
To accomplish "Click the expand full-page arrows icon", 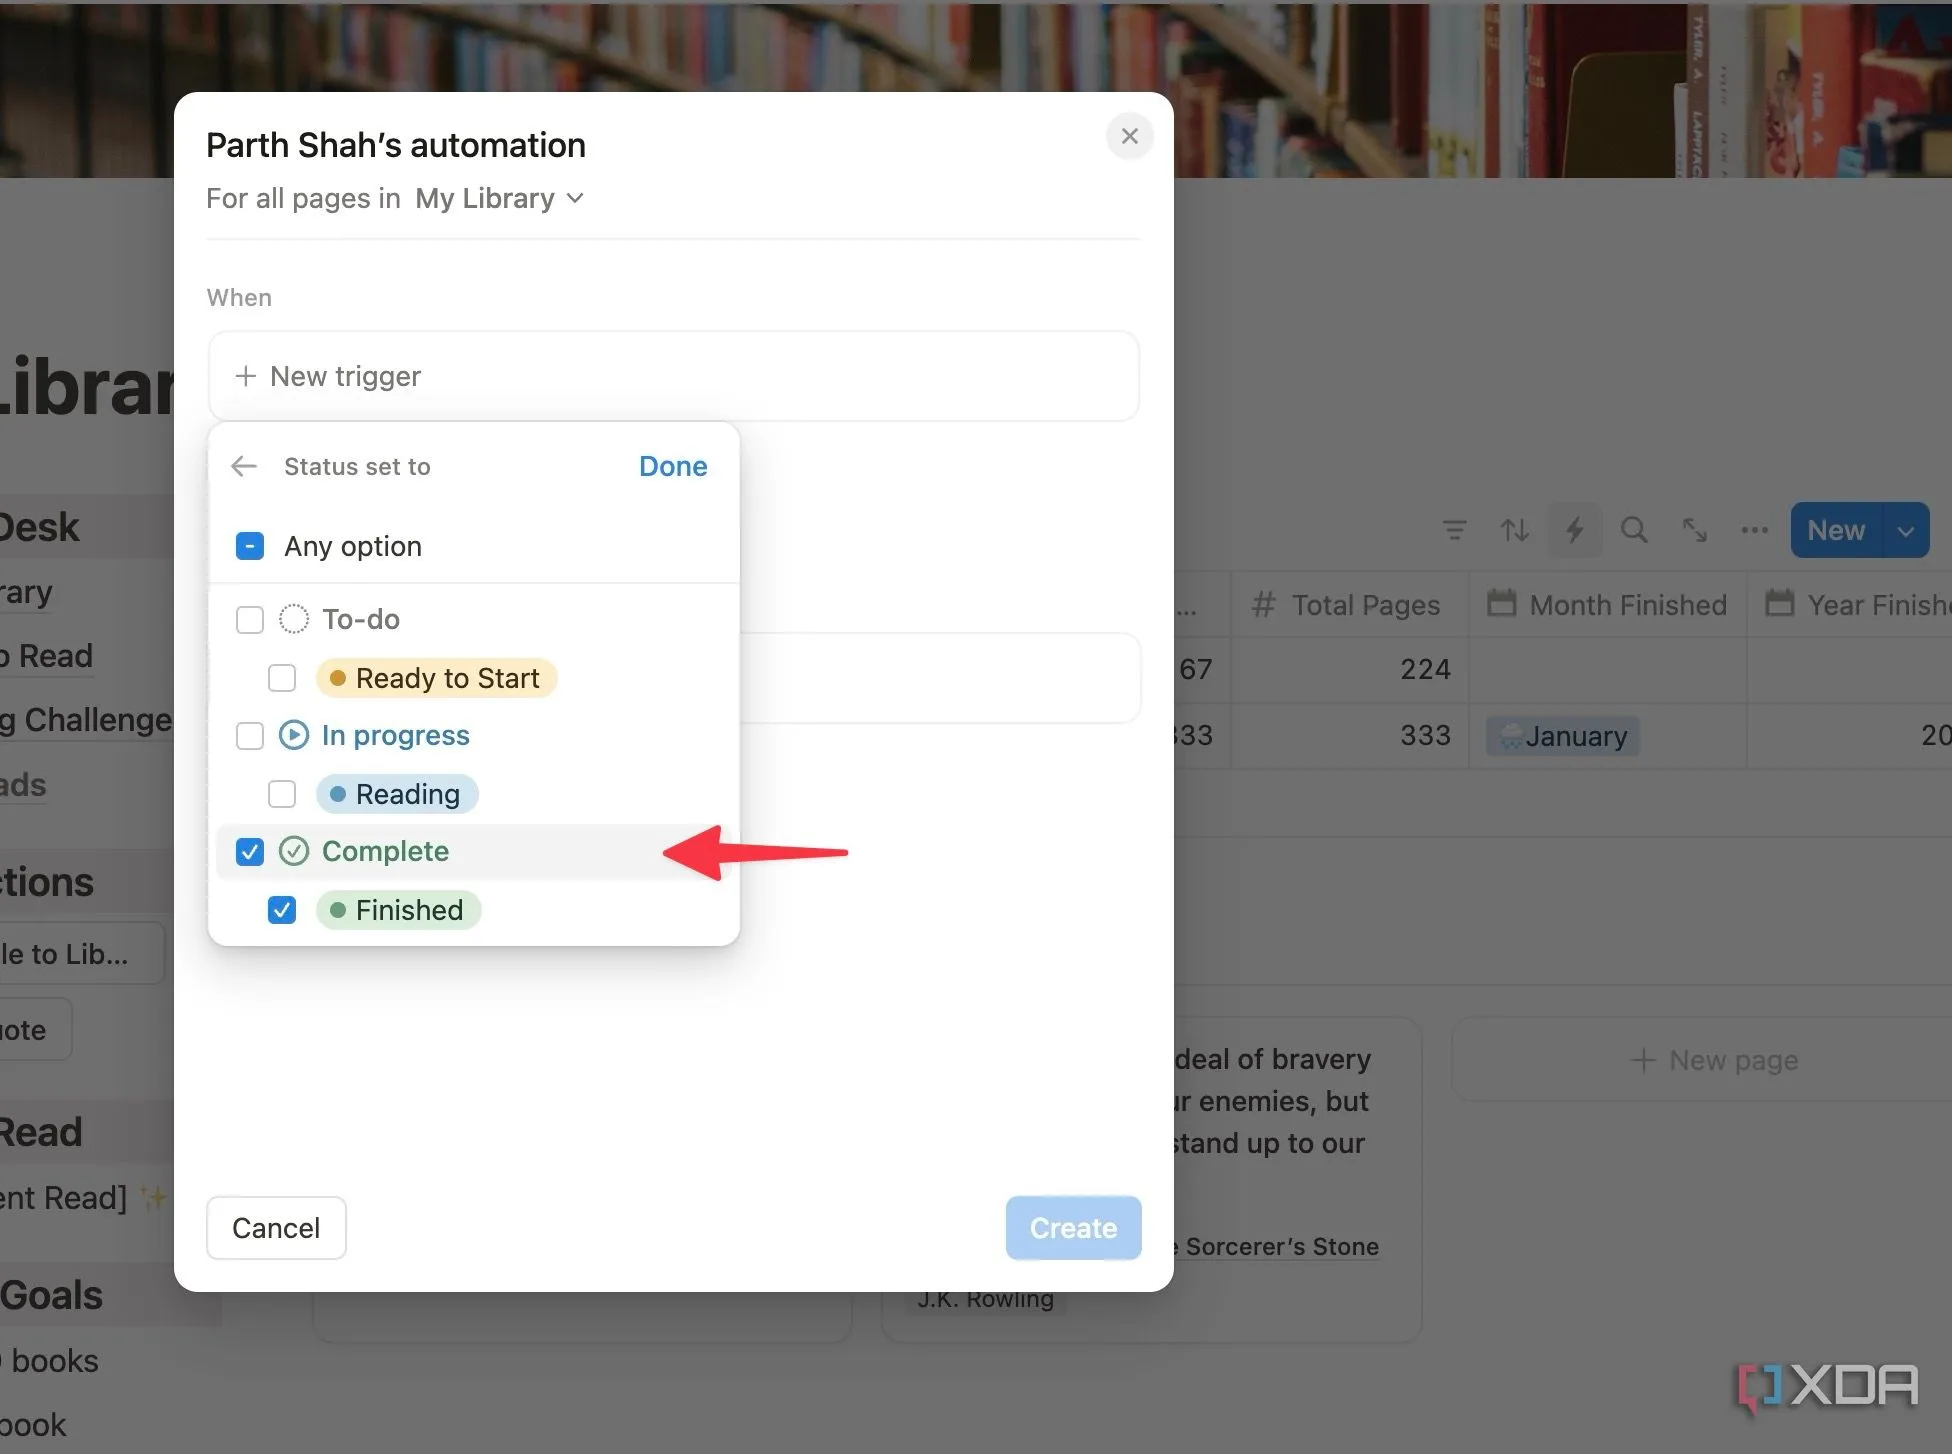I will click(1694, 530).
